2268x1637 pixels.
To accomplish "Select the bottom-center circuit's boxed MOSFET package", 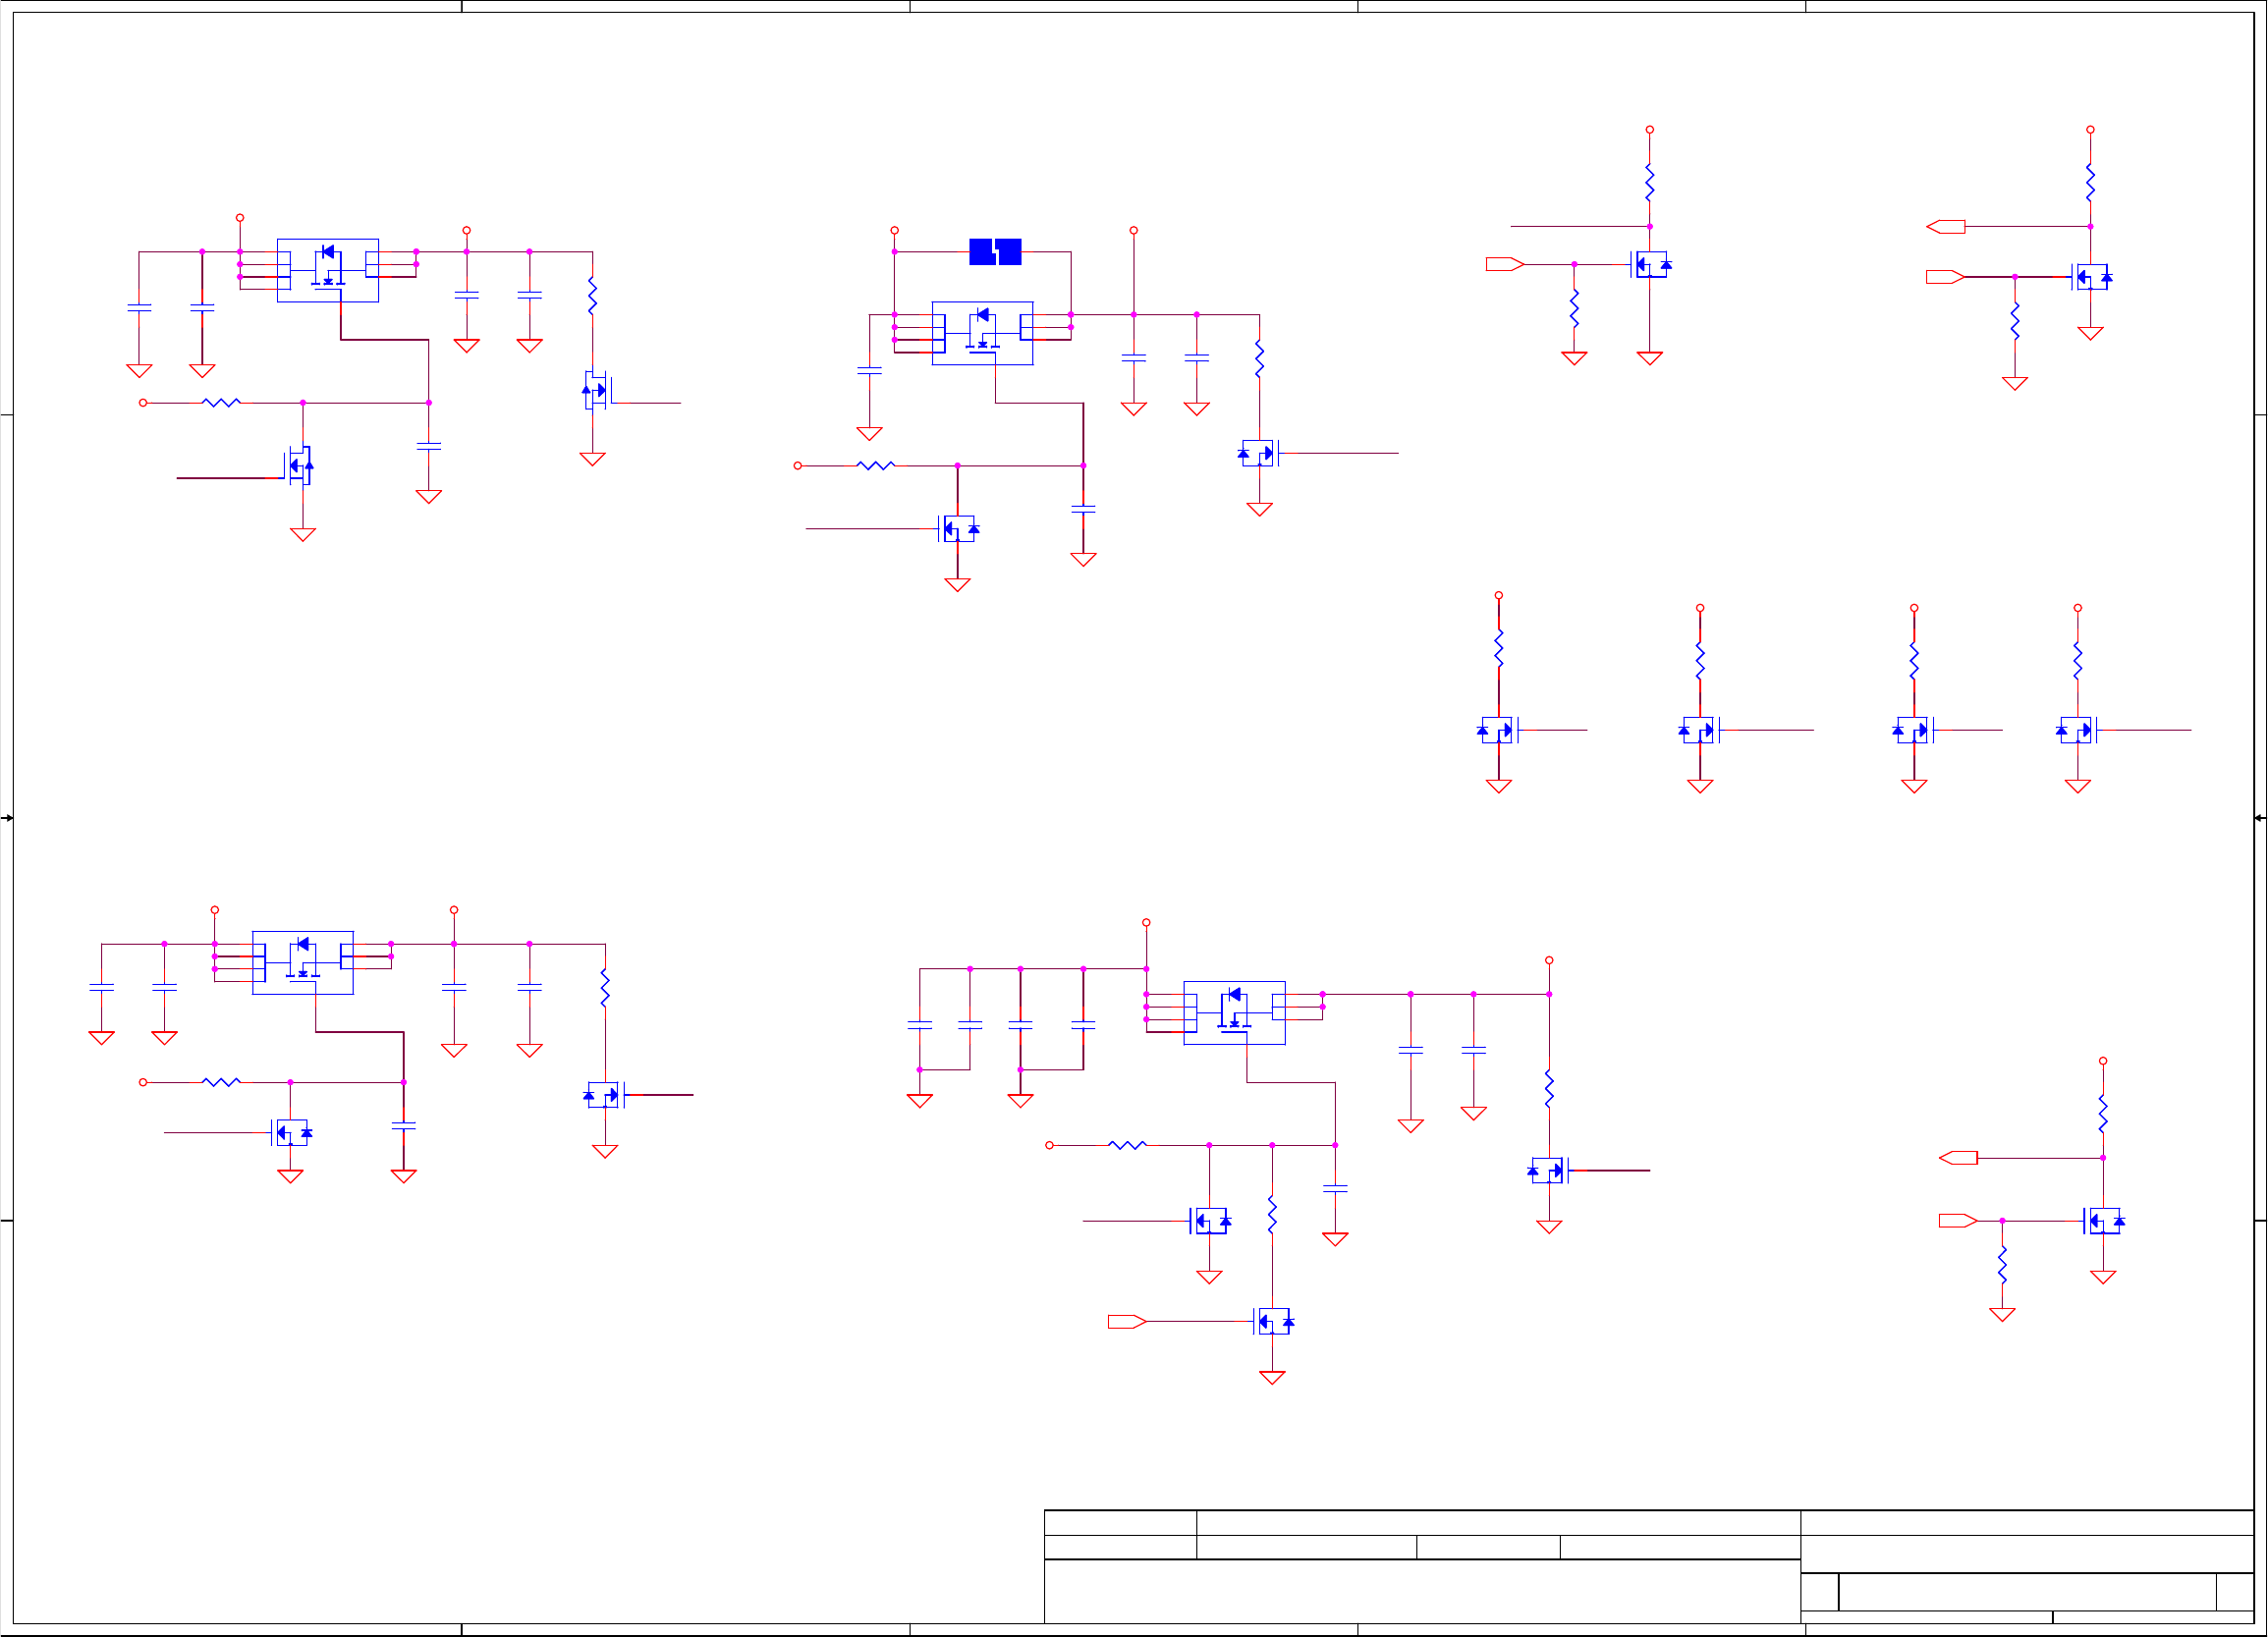I will point(1234,1012).
